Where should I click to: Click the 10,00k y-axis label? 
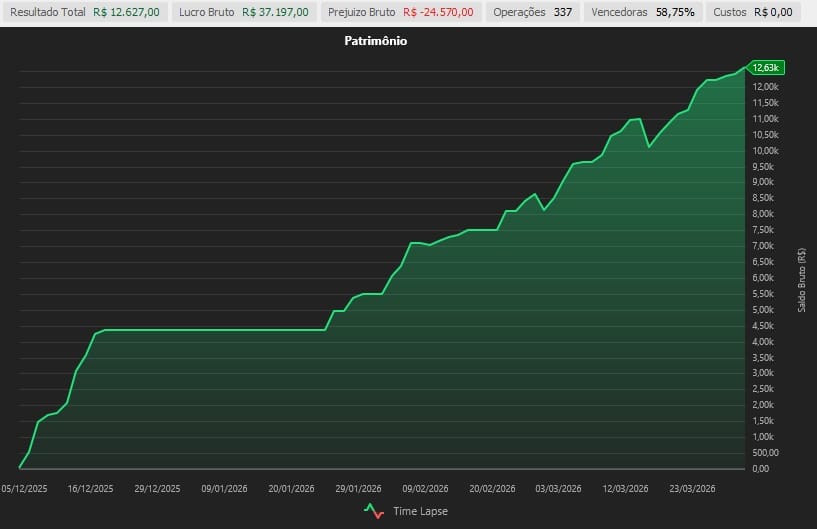(x=765, y=151)
